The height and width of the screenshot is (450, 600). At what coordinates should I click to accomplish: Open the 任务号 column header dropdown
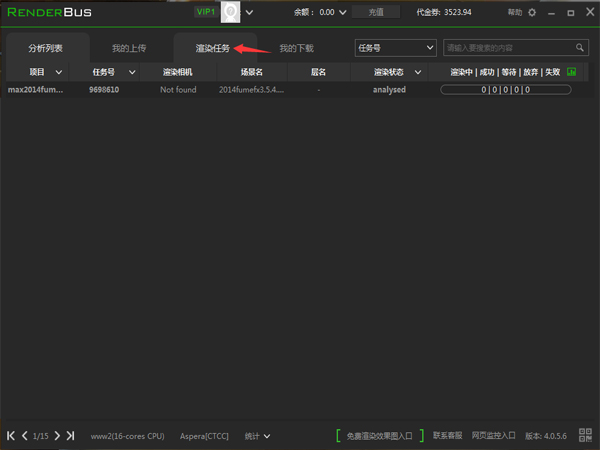[x=132, y=72]
